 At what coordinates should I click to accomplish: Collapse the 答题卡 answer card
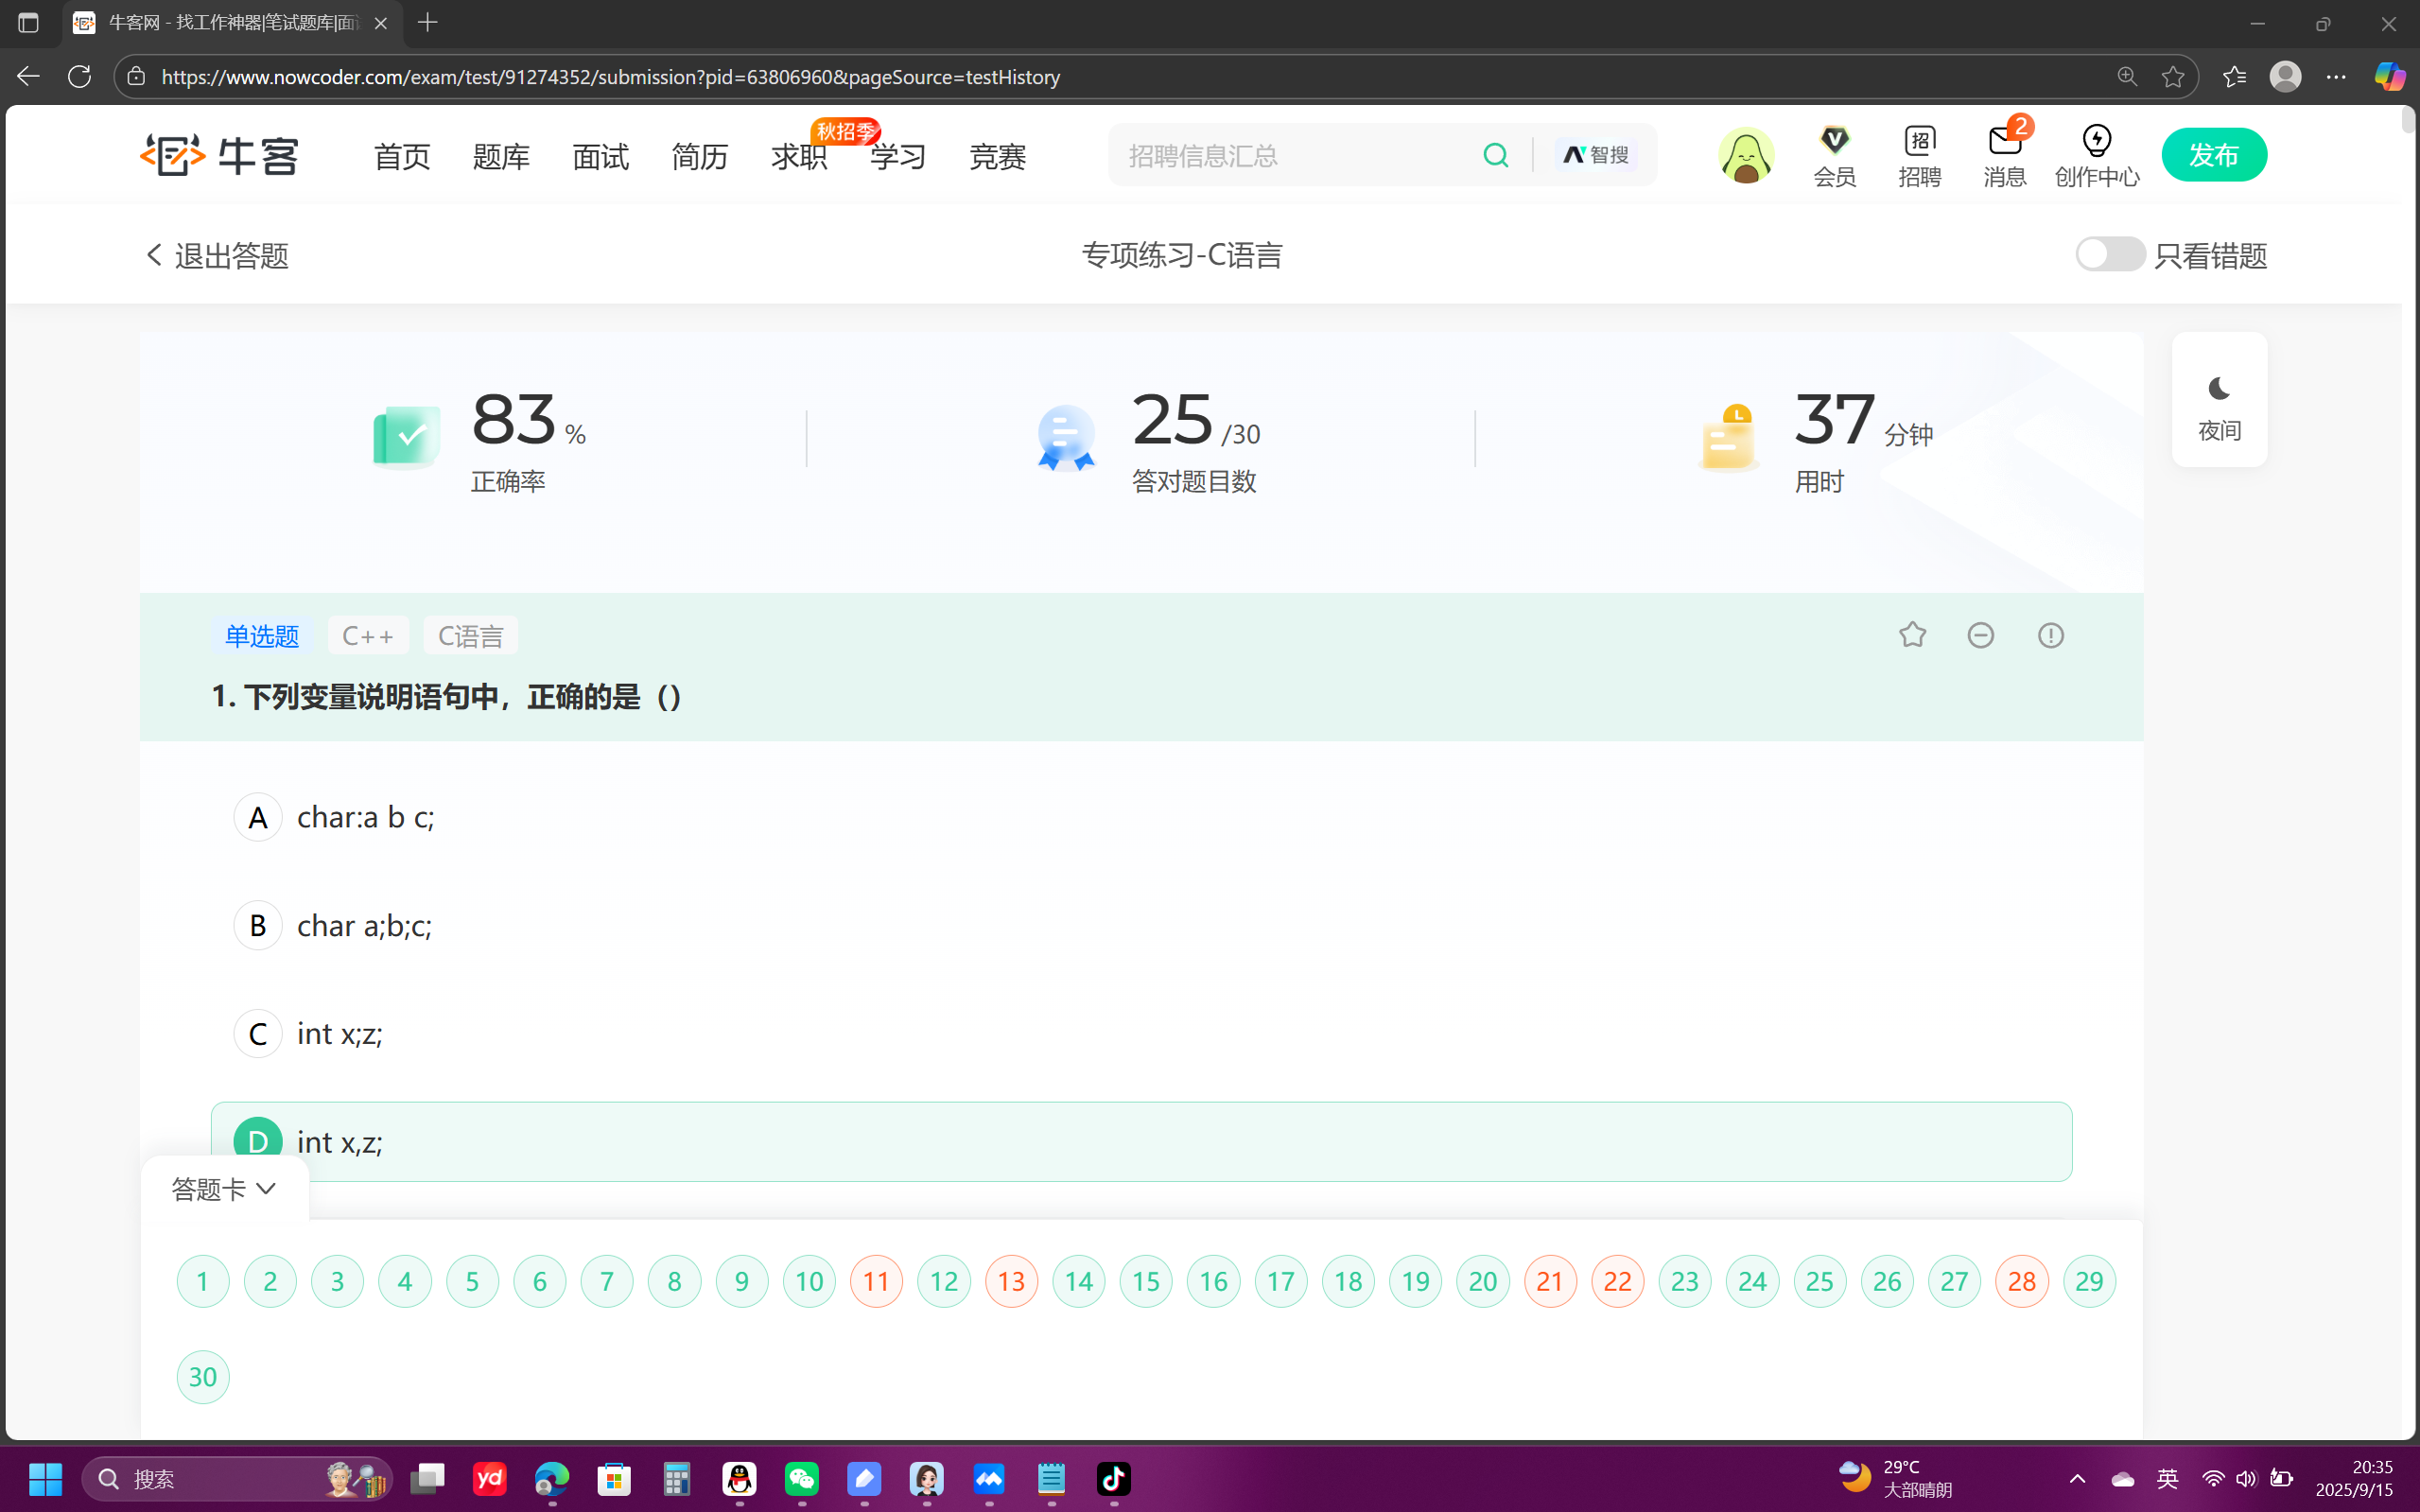pos(224,1189)
